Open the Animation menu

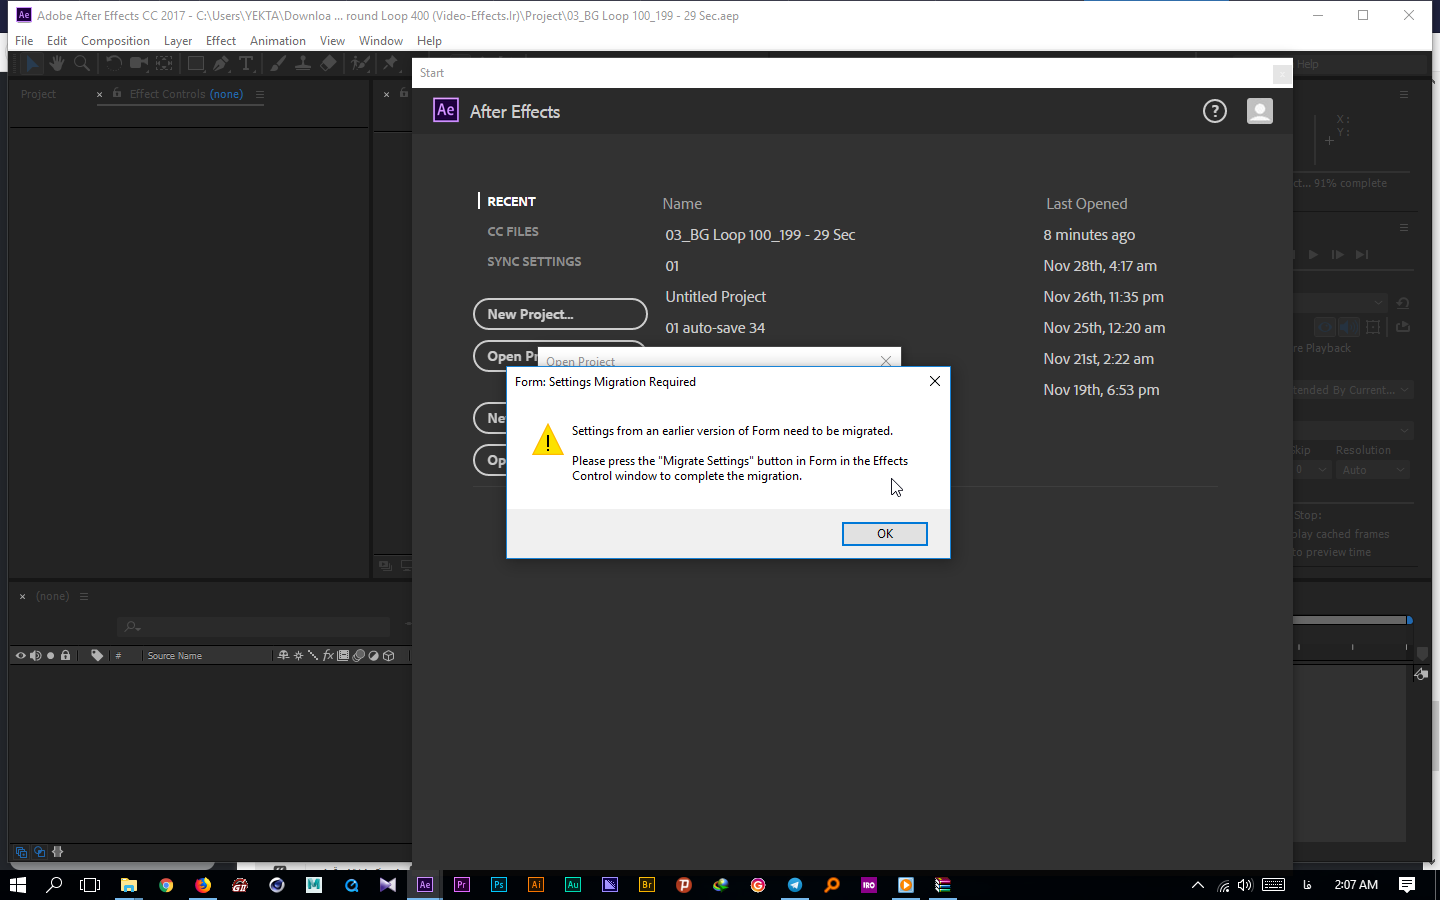tap(278, 41)
